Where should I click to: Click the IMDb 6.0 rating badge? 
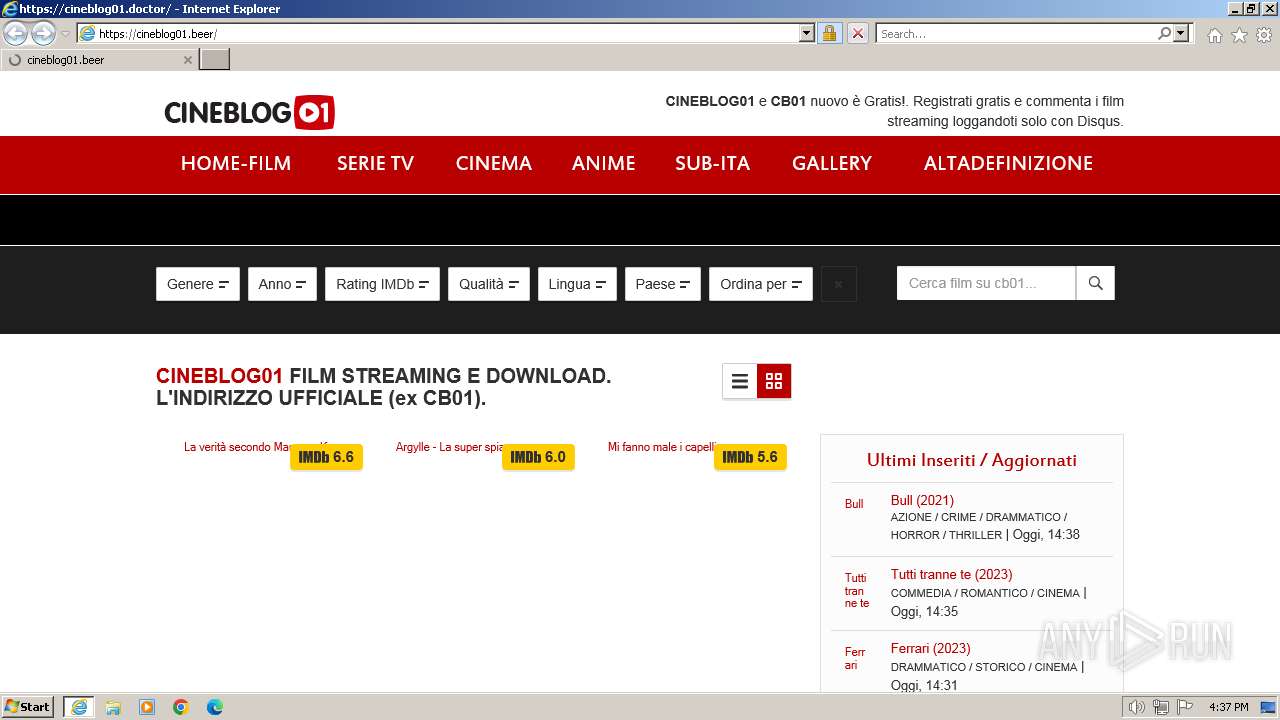coord(538,457)
